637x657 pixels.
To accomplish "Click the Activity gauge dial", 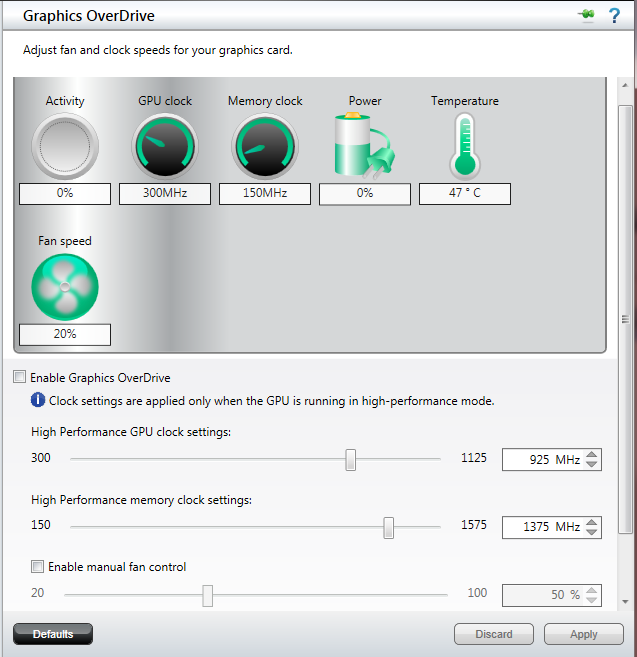I will point(65,147).
